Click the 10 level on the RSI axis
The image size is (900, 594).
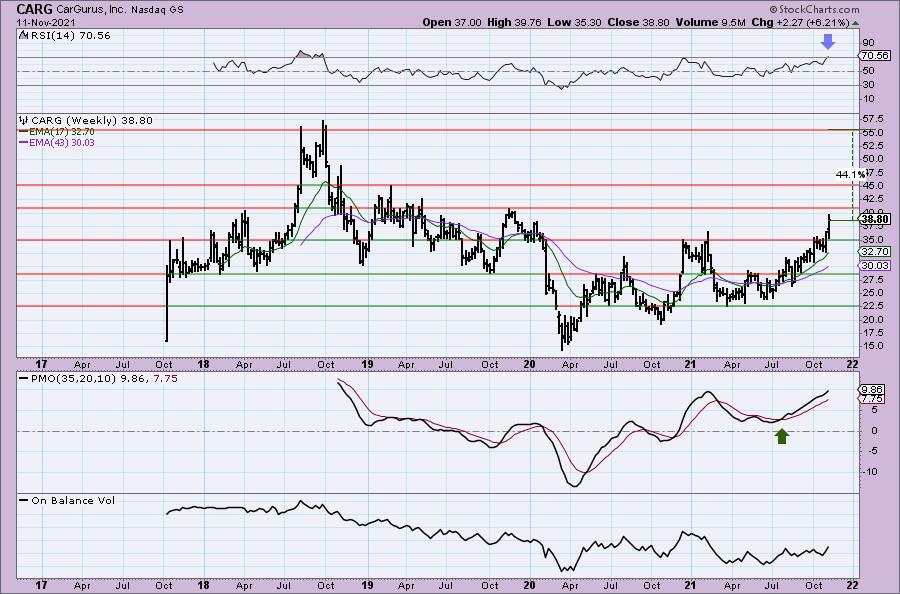[868, 99]
